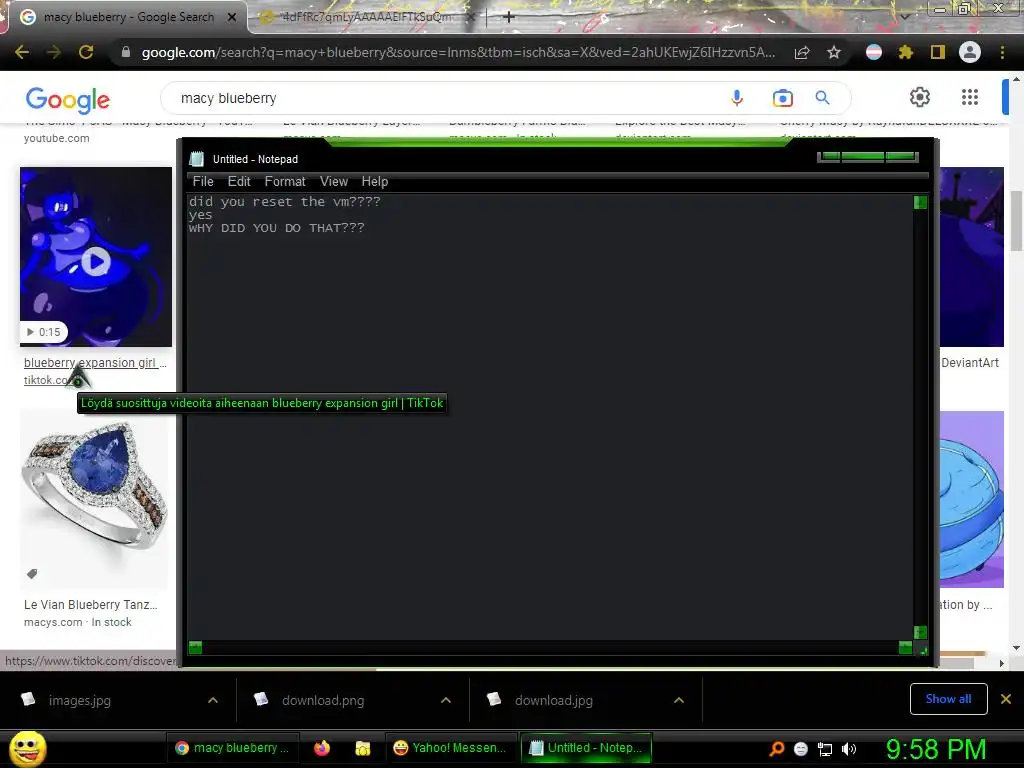The width and height of the screenshot is (1024, 768).
Task: Open the file explorer taskbar icon
Action: [x=362, y=748]
